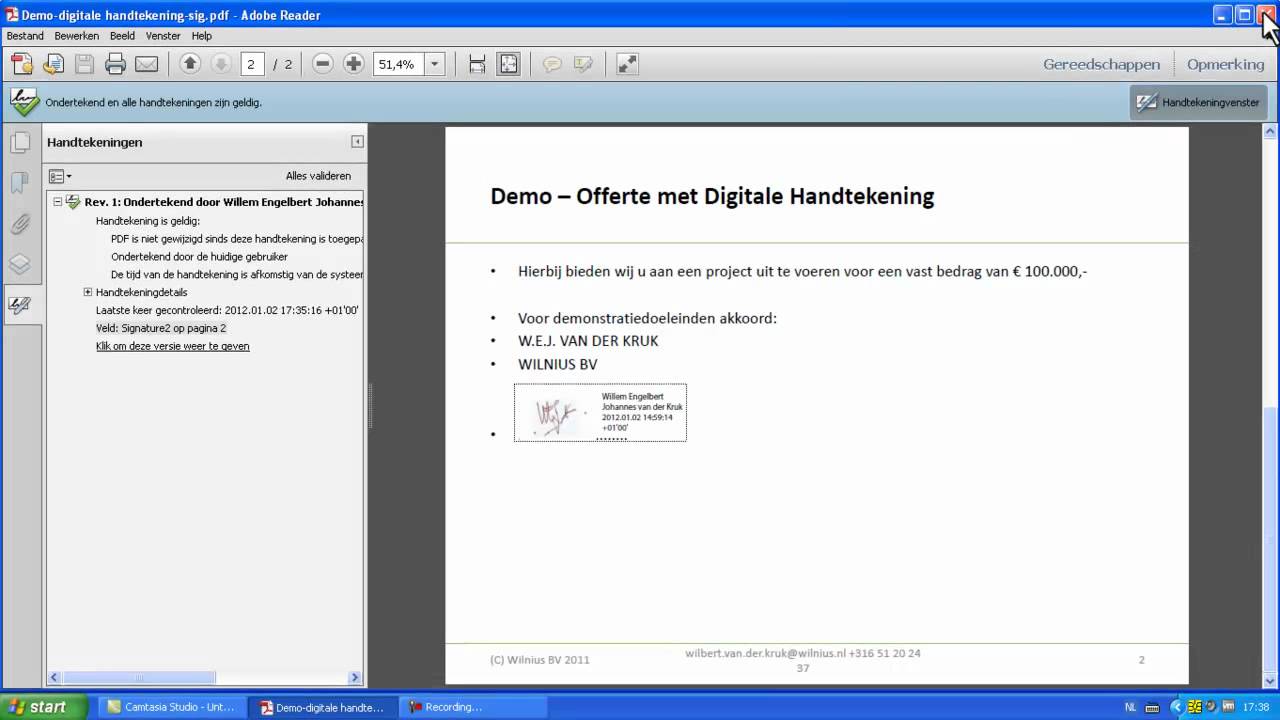Click the NL language indicator
1280x720 pixels.
coord(1131,707)
